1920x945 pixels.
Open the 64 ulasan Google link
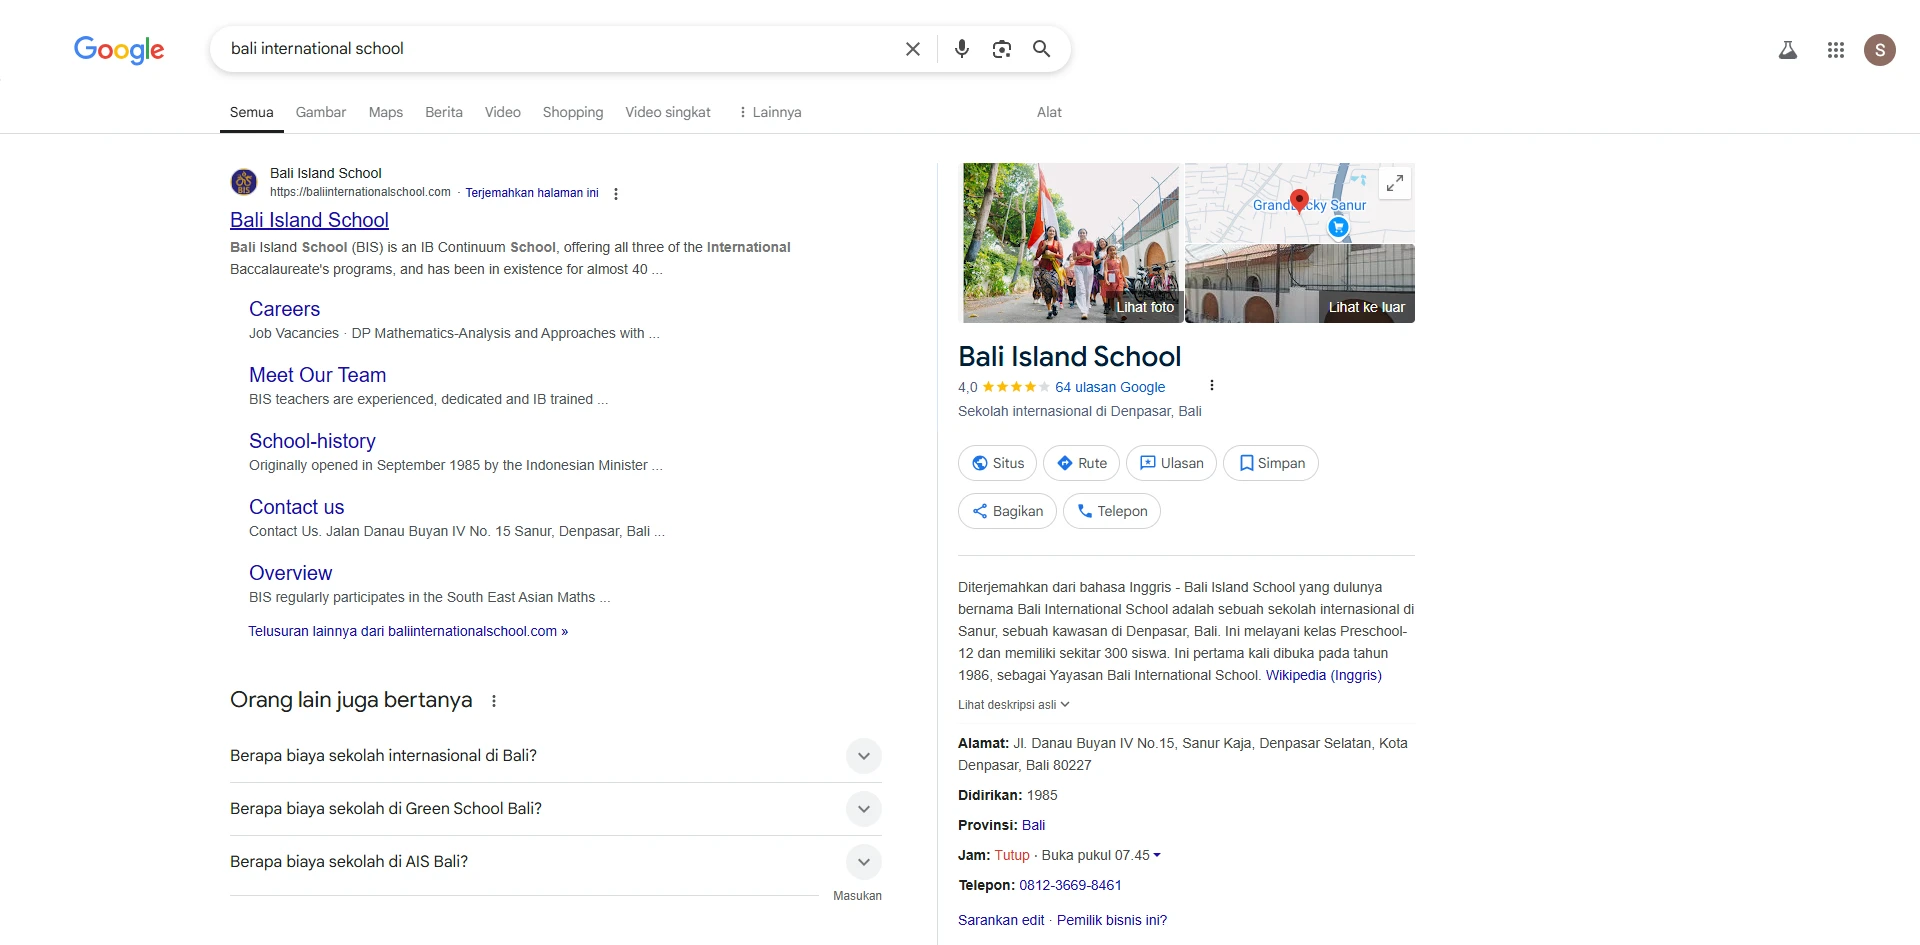pyautogui.click(x=1110, y=387)
